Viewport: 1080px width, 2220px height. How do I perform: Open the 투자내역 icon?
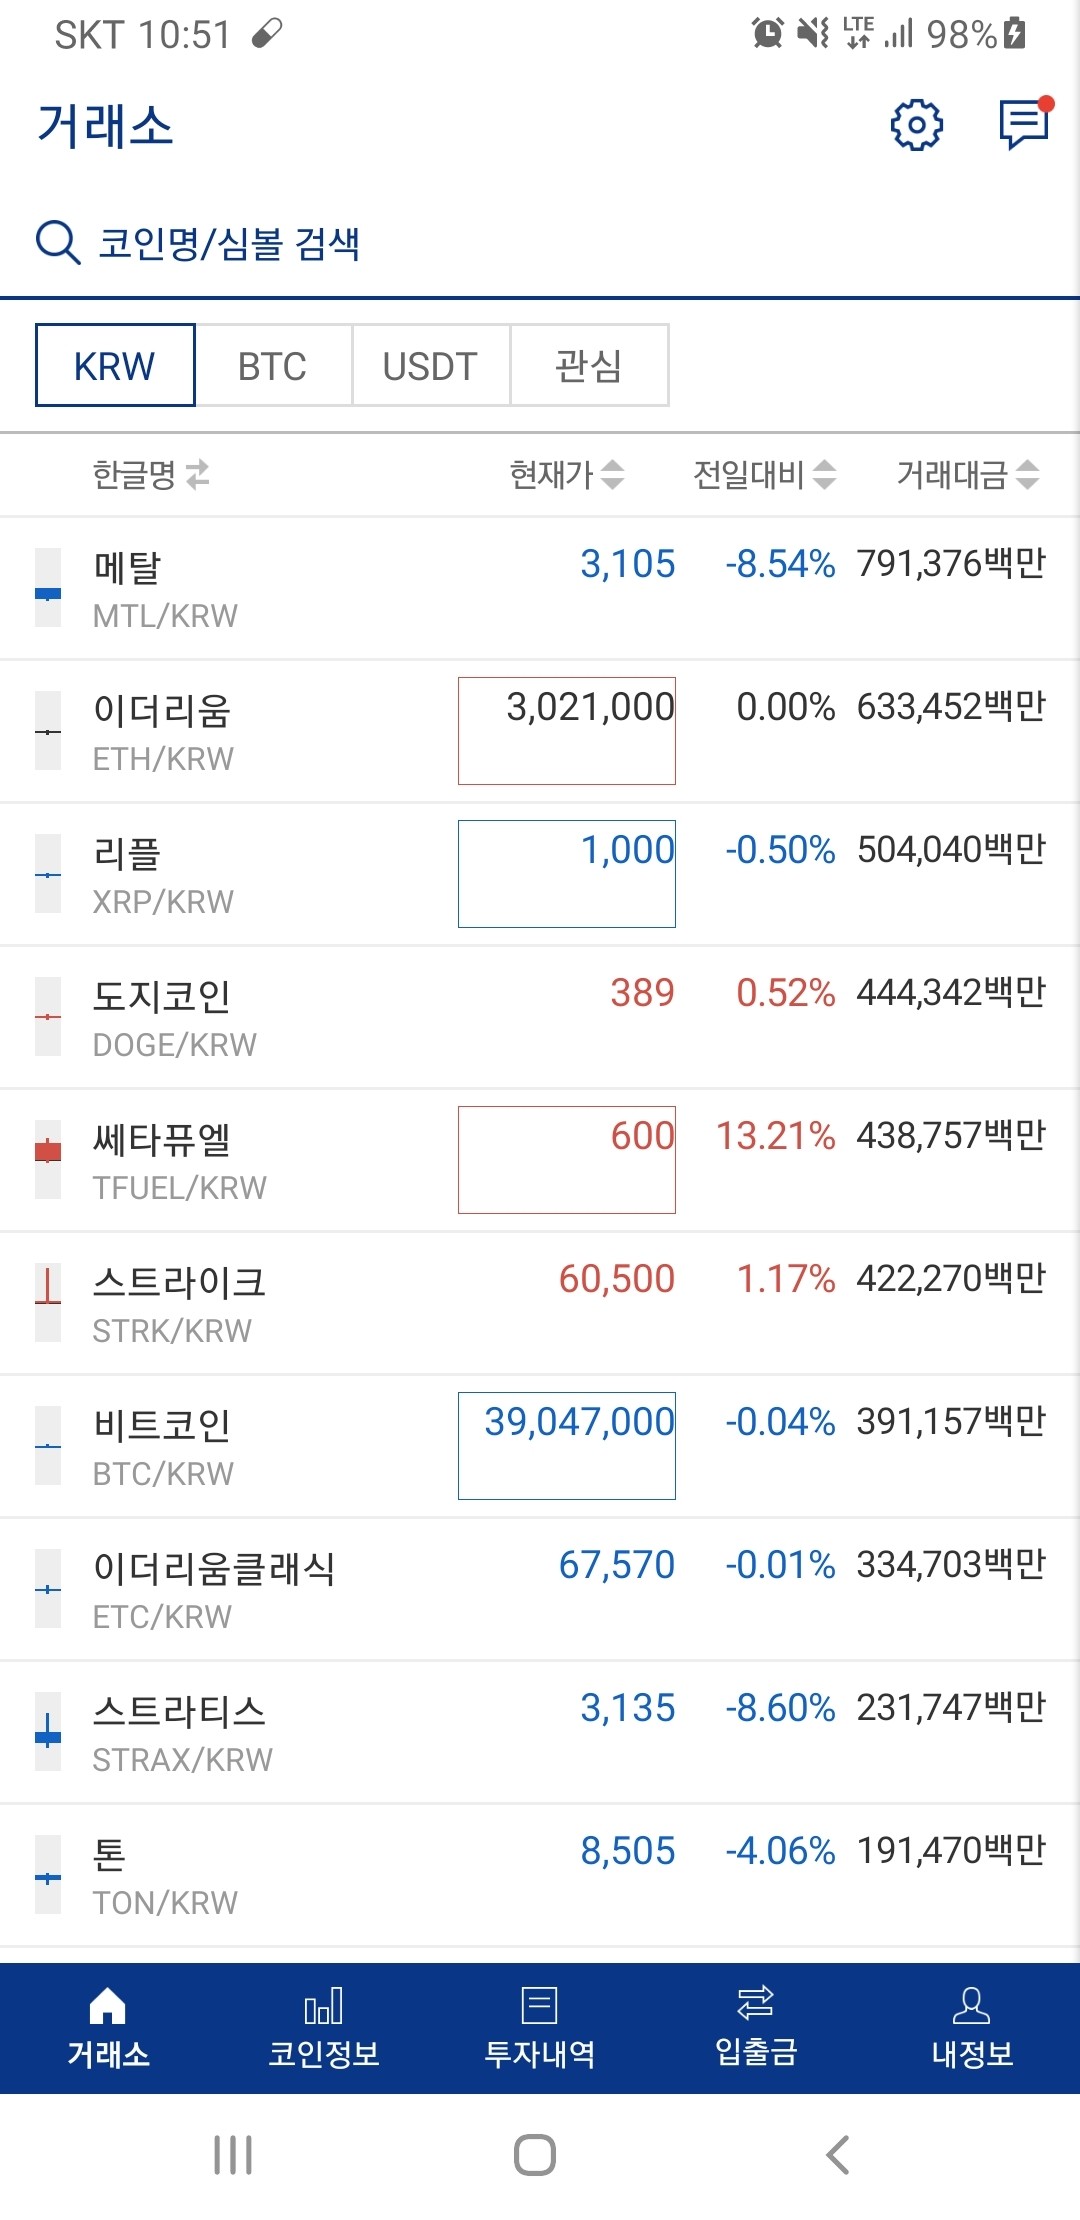point(540,2030)
